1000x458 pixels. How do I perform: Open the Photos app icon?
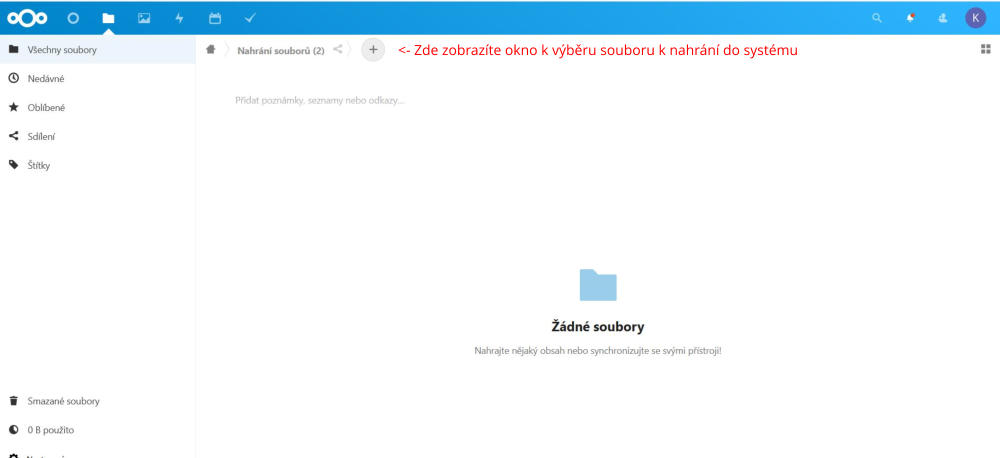pyautogui.click(x=144, y=18)
